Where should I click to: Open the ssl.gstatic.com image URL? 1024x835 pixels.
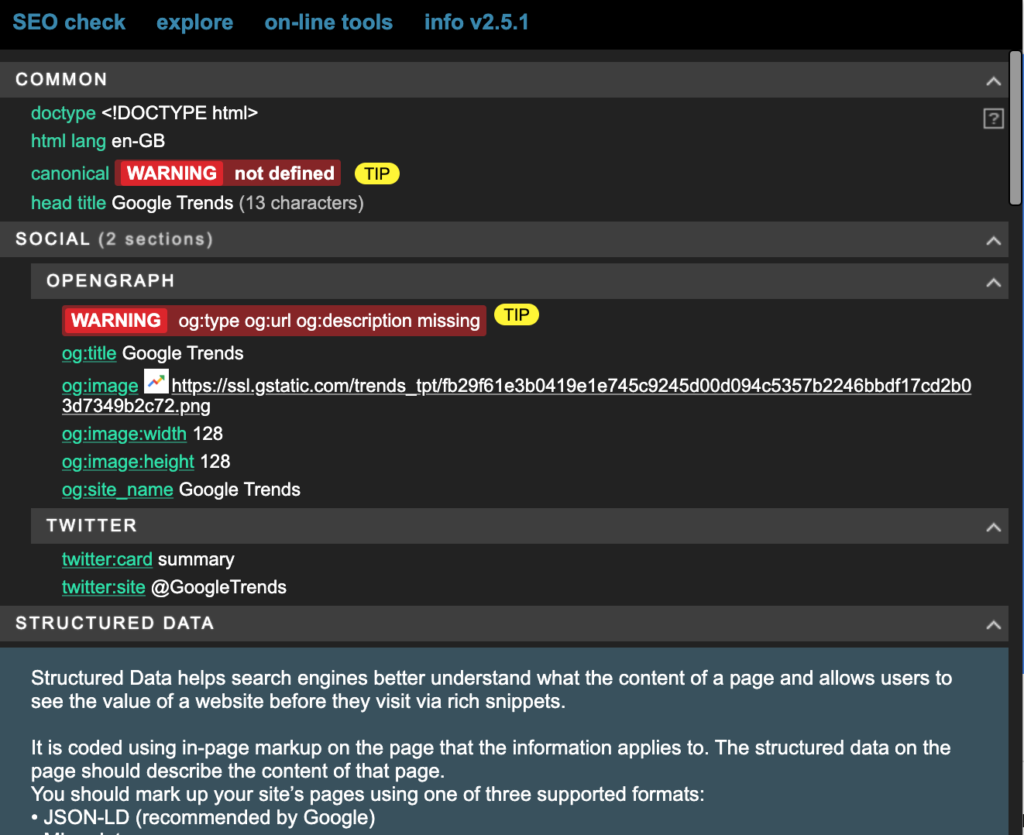coord(517,396)
